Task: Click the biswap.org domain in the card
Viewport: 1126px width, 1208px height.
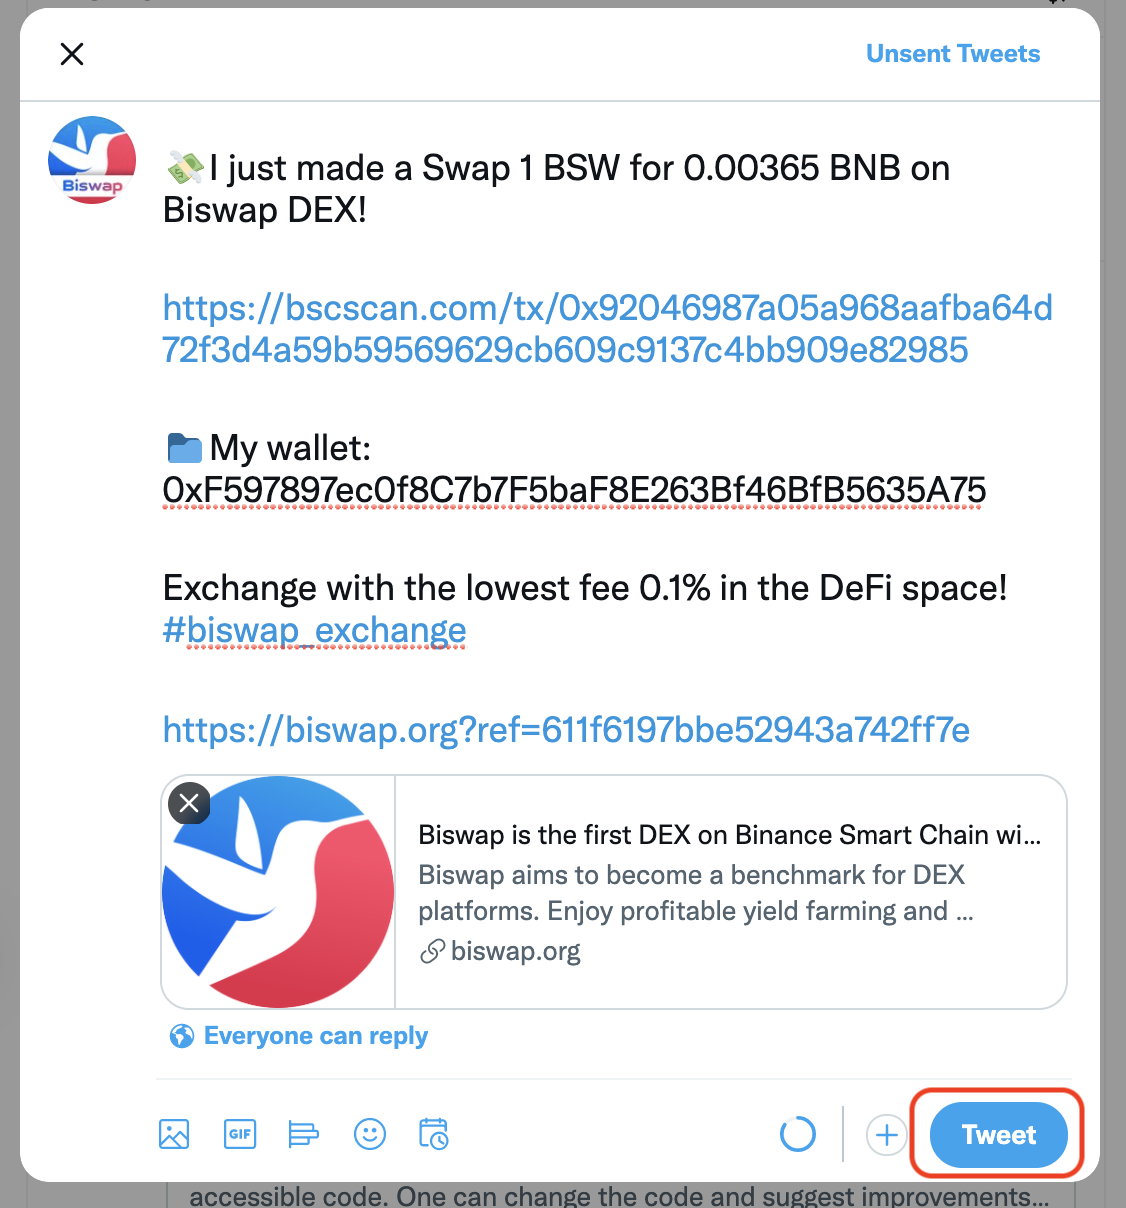Action: point(515,951)
